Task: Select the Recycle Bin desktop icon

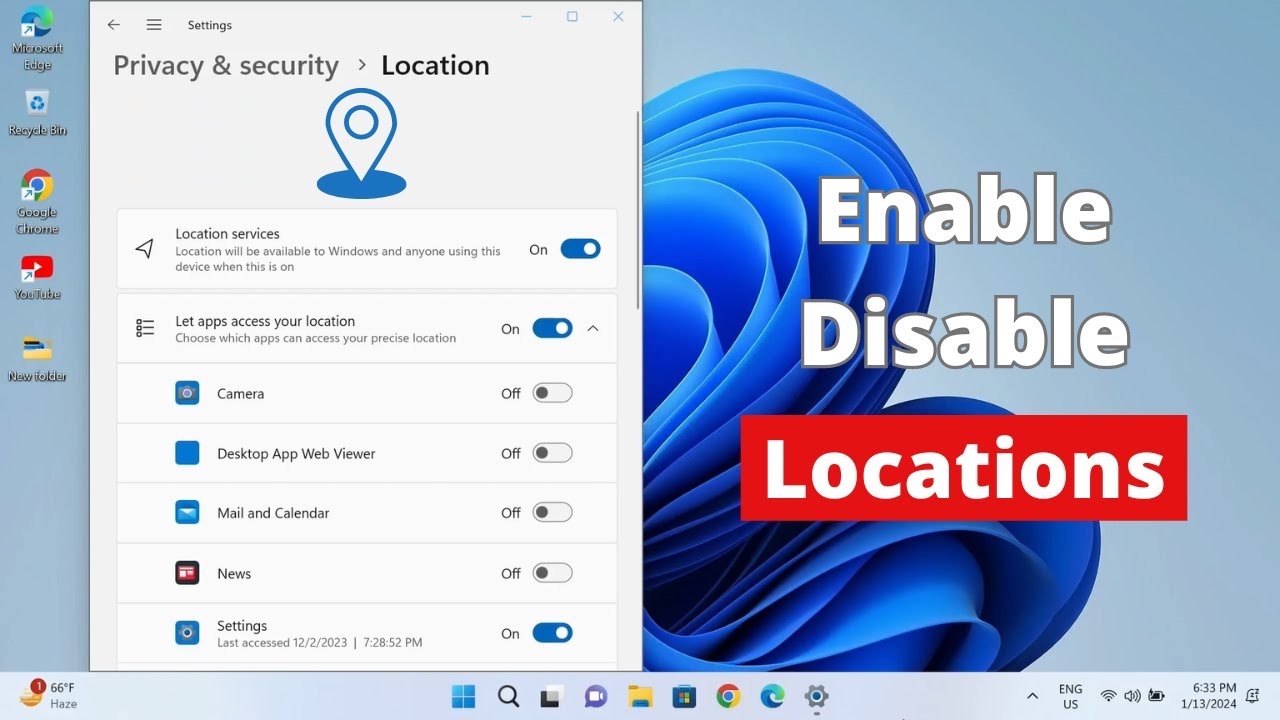Action: (37, 112)
